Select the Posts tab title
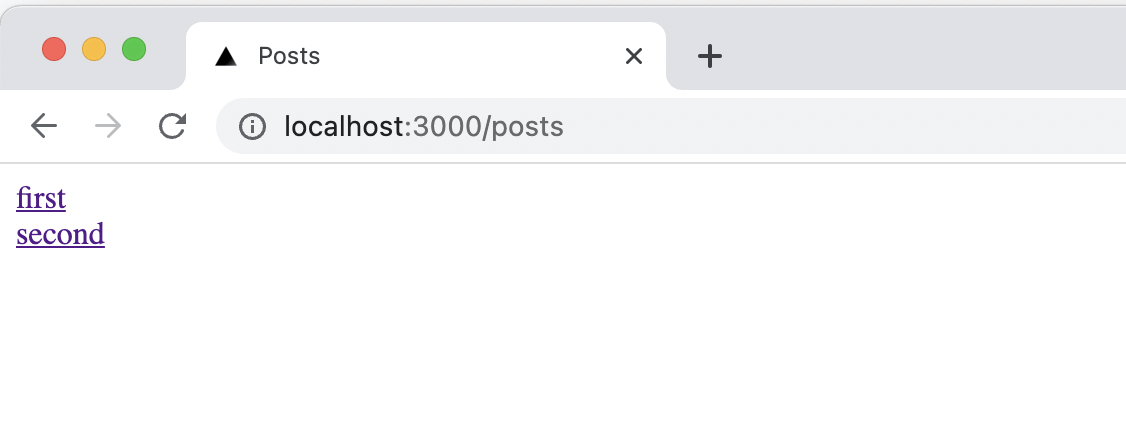 (289, 56)
